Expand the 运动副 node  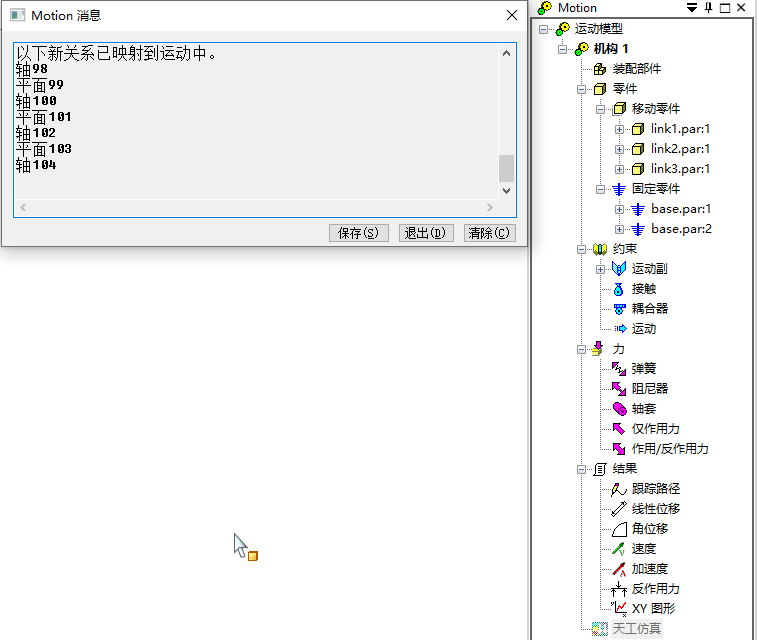coord(600,269)
